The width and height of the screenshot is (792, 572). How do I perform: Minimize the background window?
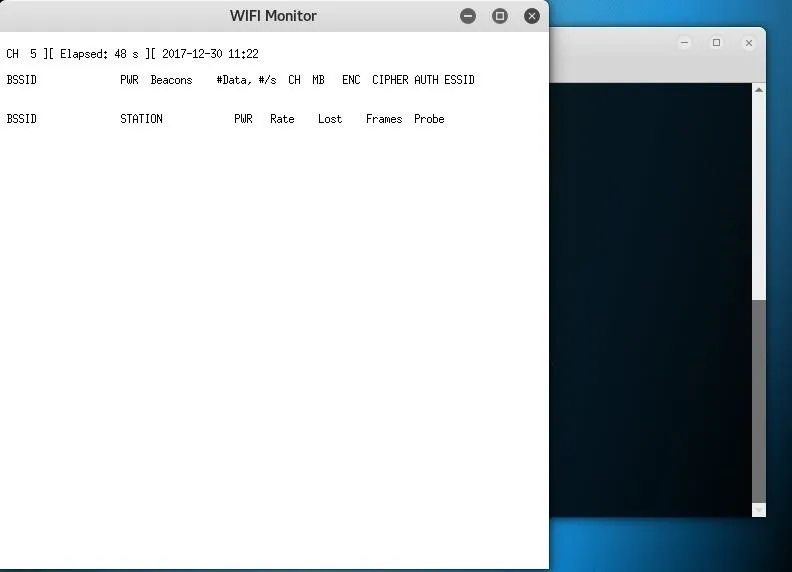pyautogui.click(x=684, y=43)
